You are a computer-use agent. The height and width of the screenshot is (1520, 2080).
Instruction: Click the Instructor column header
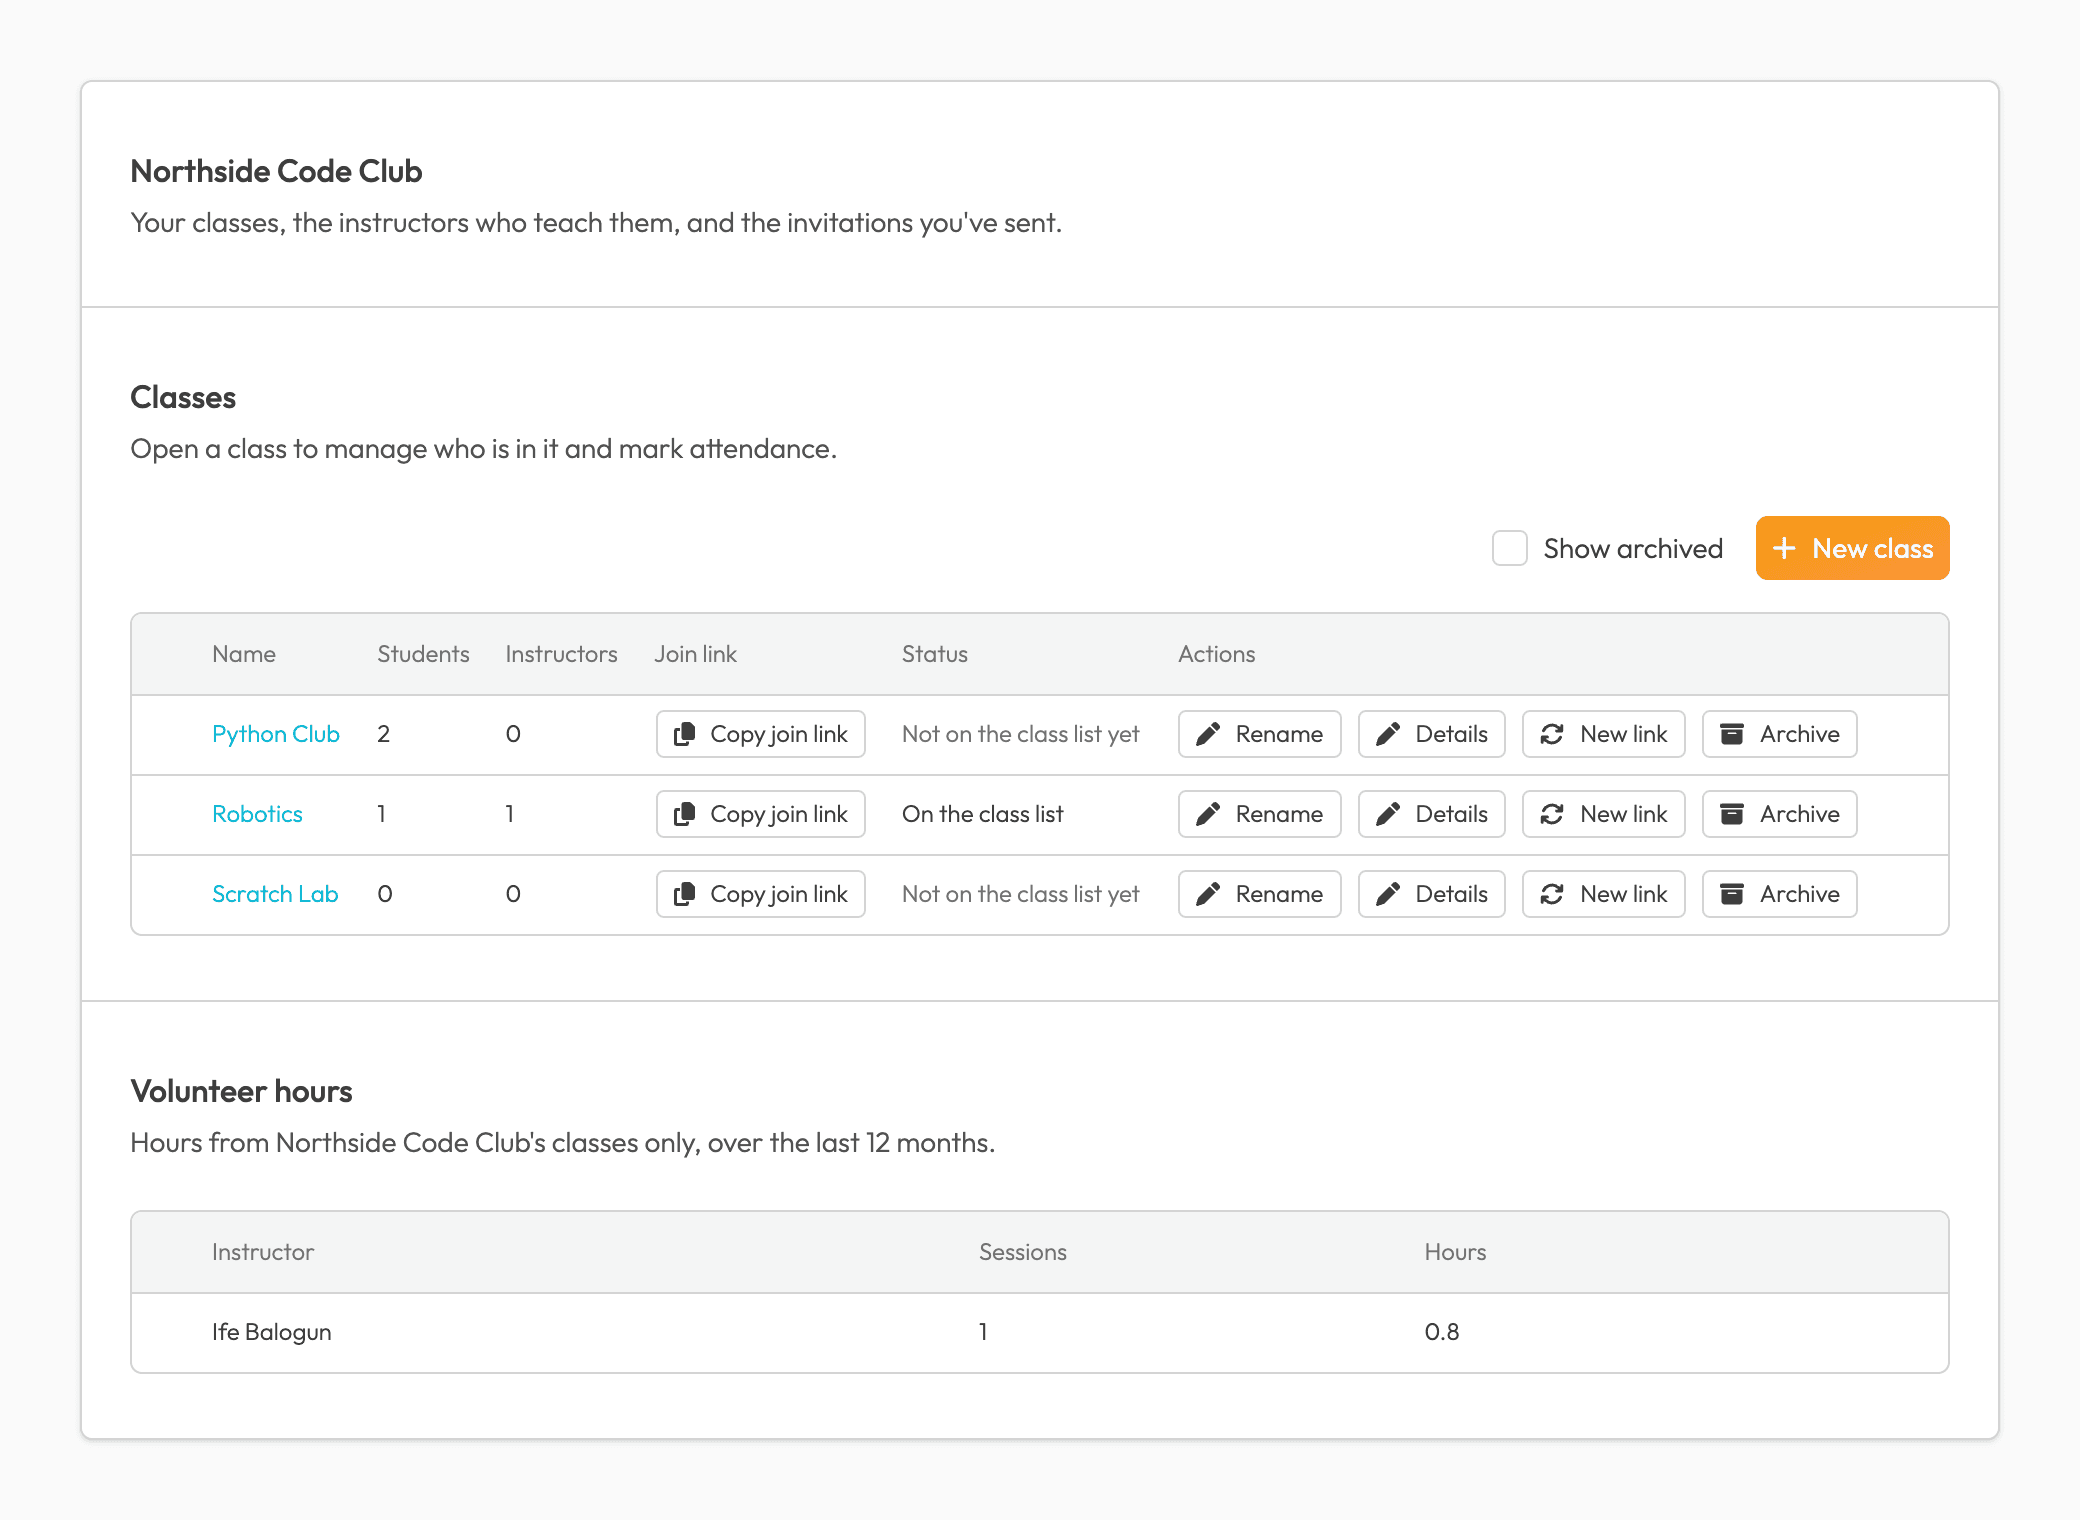pos(263,1252)
